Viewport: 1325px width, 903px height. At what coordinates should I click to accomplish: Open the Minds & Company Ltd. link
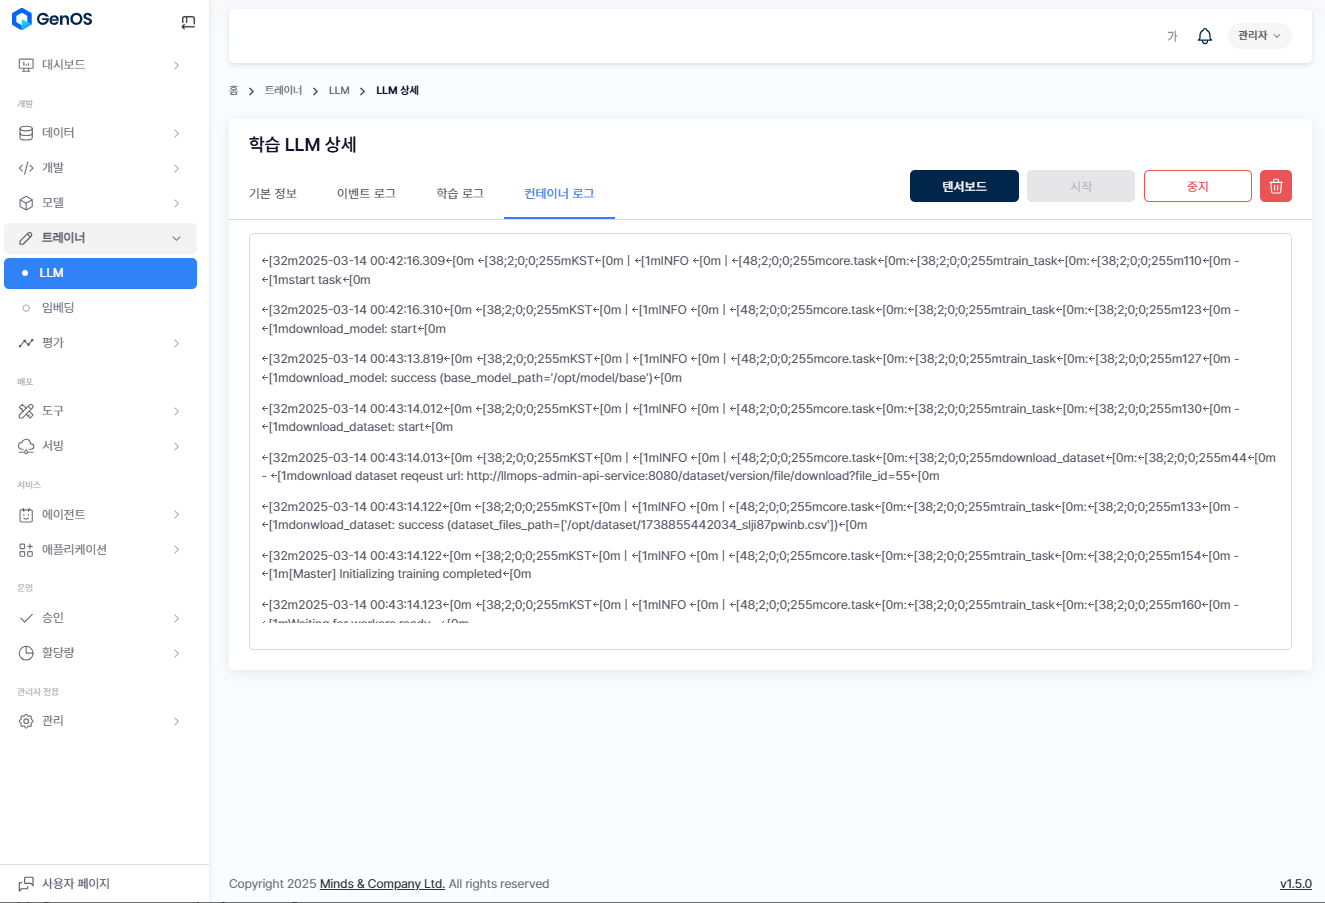[382, 884]
